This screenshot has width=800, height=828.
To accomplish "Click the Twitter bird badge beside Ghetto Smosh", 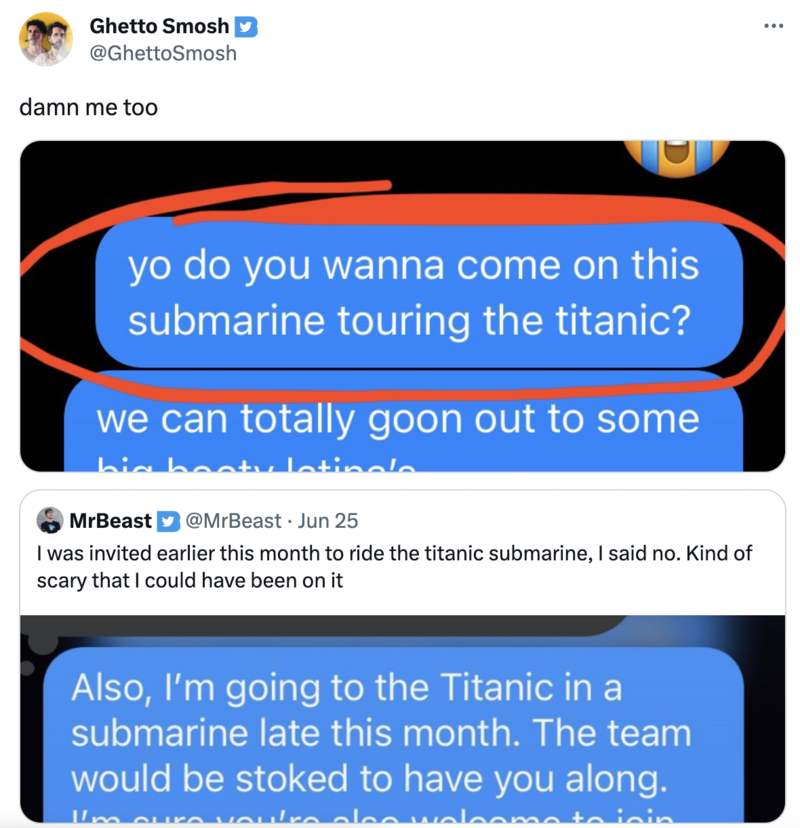I will (x=245, y=27).
